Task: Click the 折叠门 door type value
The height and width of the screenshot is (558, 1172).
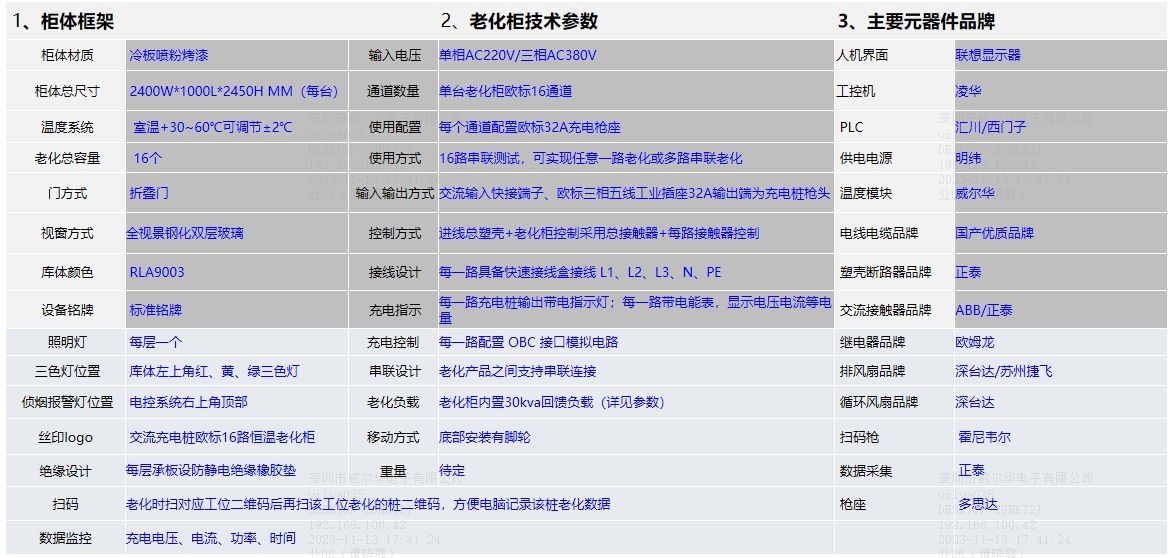Action: tap(149, 193)
